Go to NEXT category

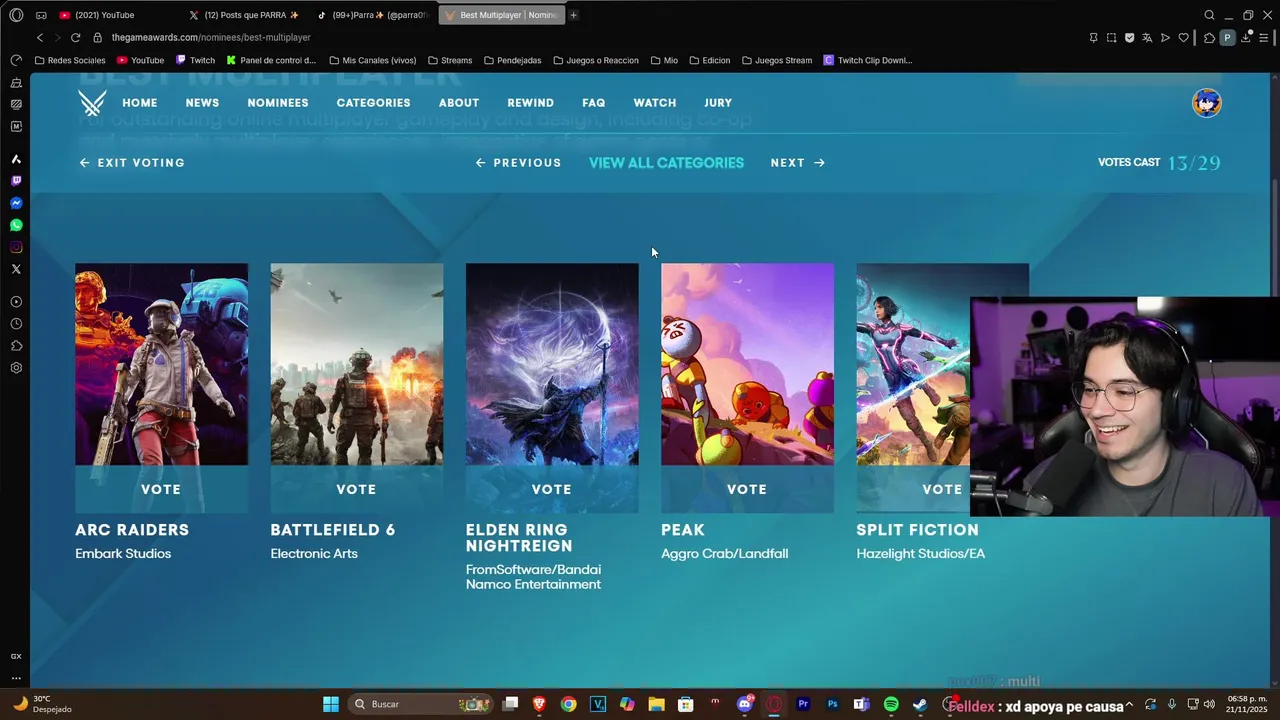point(798,163)
